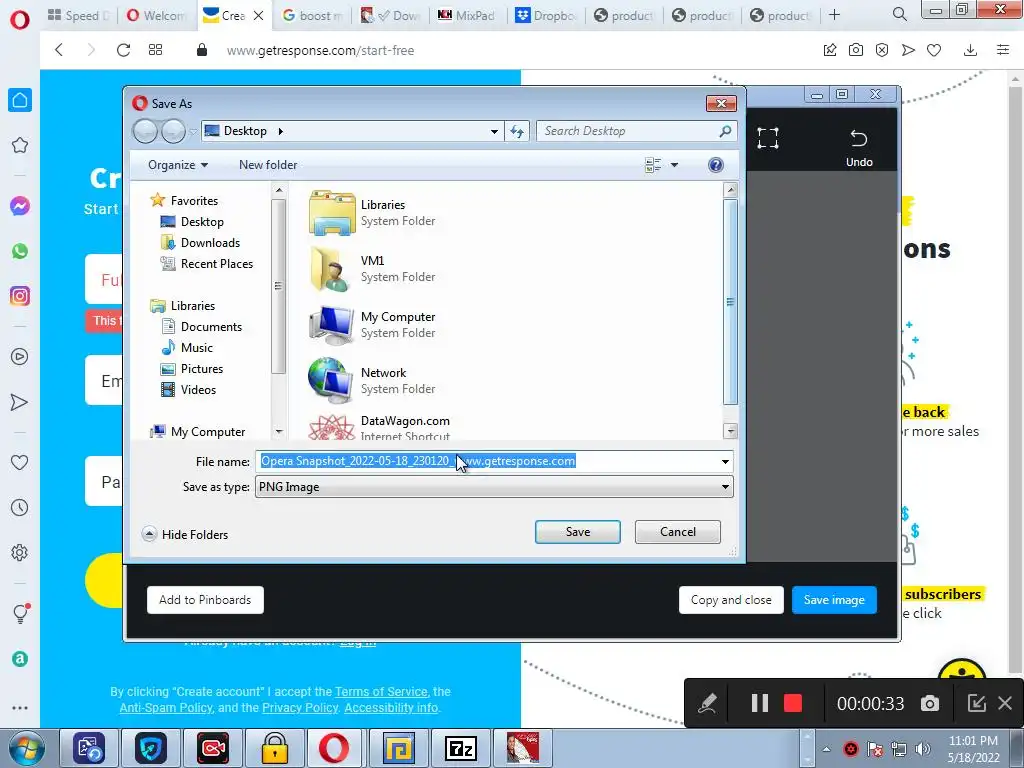Image resolution: width=1024 pixels, height=768 pixels.
Task: Open Opera main menu logo
Action: (x=20, y=20)
